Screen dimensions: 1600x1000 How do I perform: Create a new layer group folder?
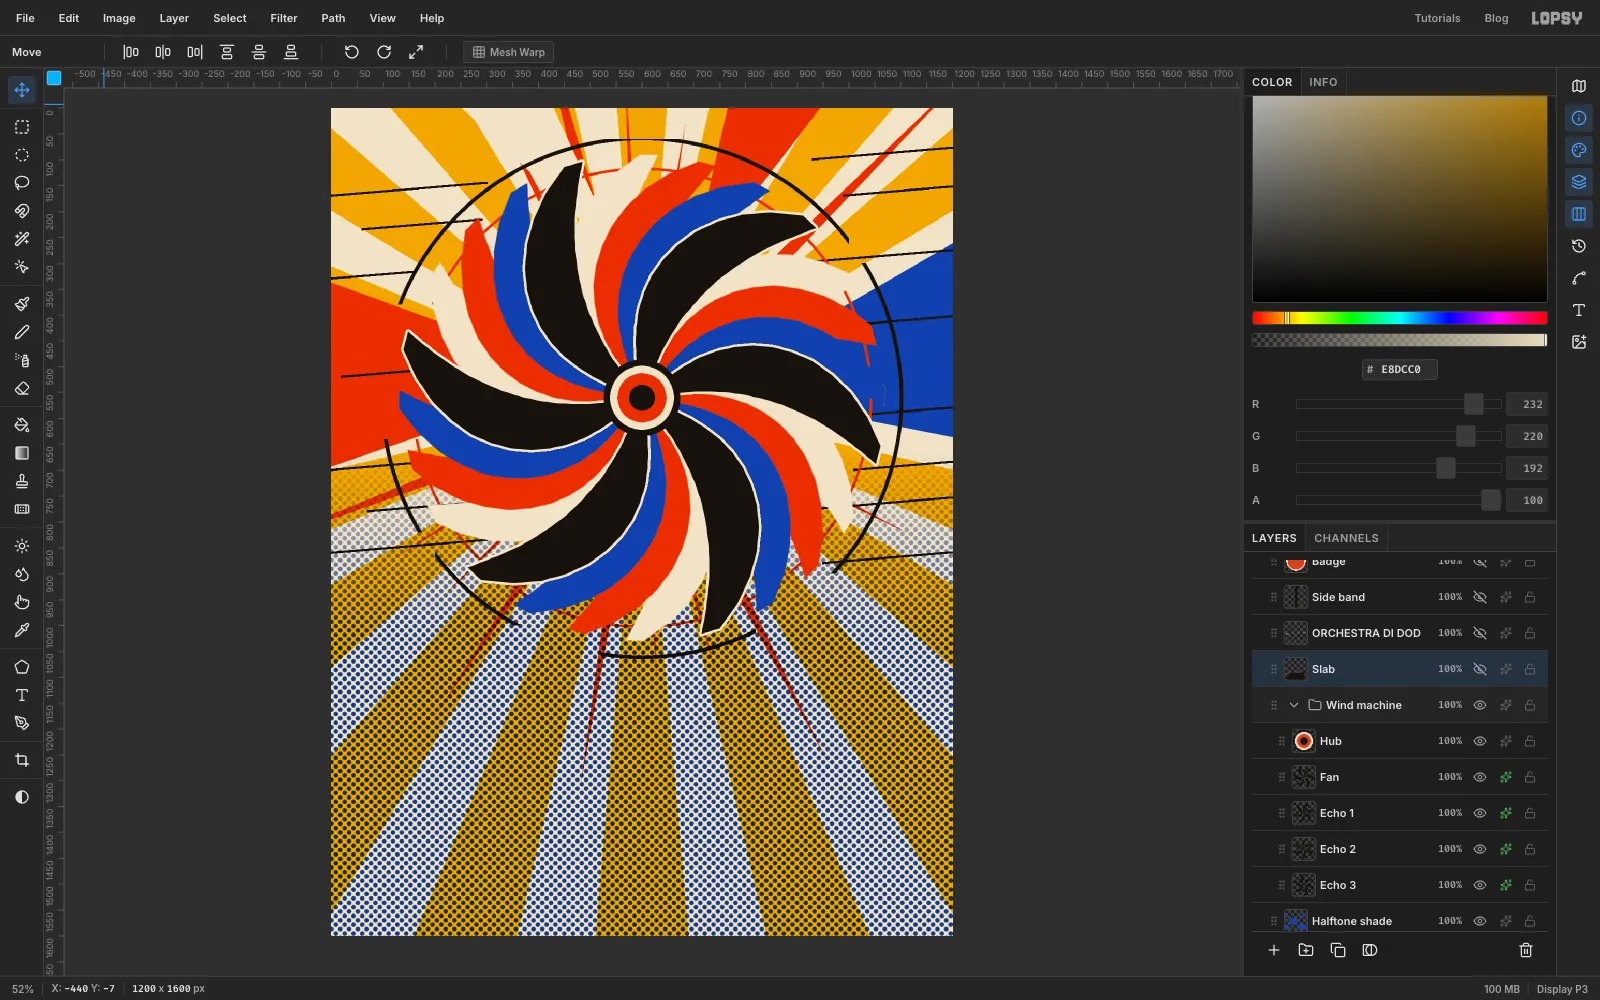[1306, 950]
